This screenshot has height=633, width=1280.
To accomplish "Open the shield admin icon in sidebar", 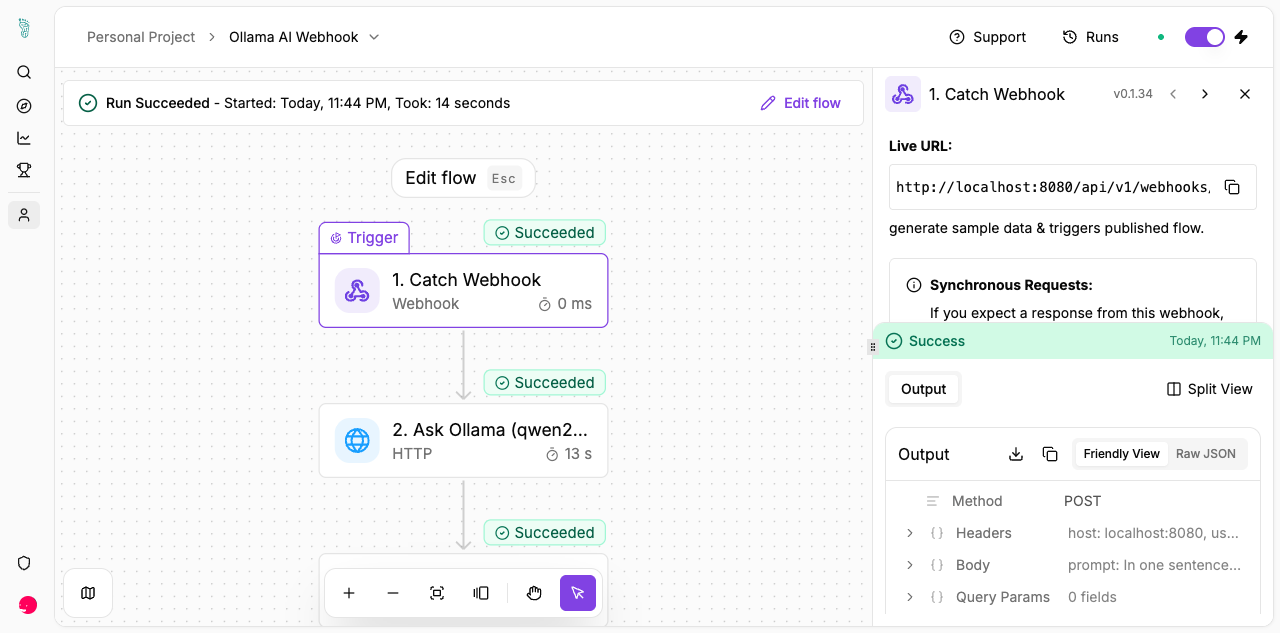I will tap(24, 563).
